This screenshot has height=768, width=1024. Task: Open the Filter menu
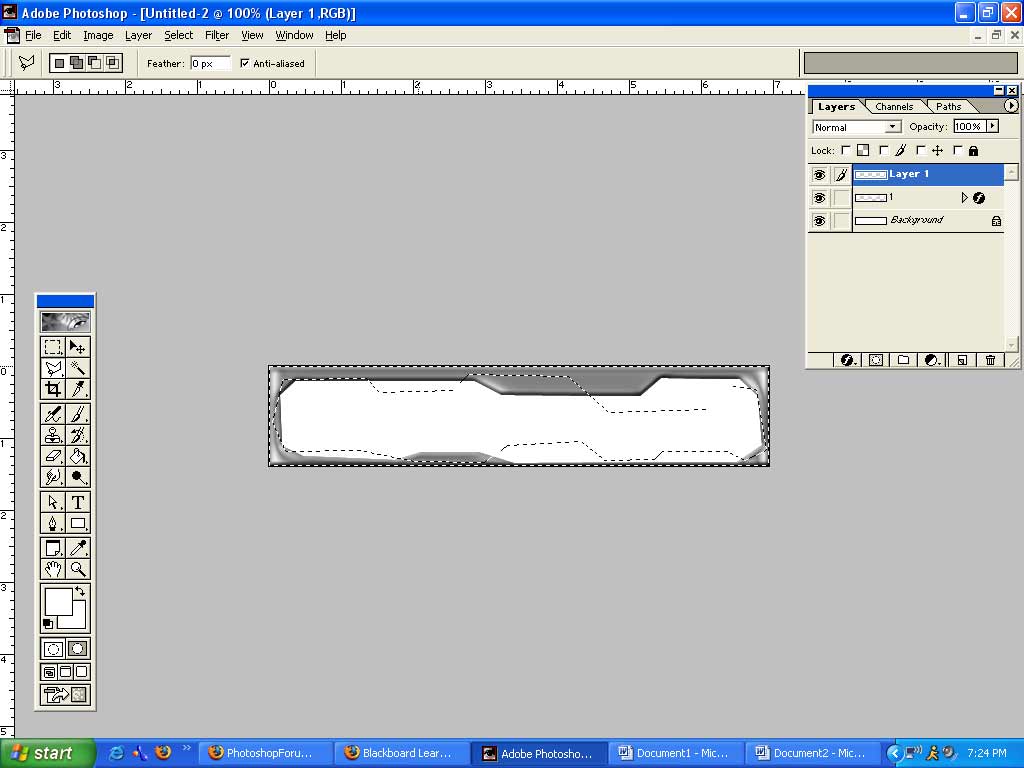tap(217, 35)
